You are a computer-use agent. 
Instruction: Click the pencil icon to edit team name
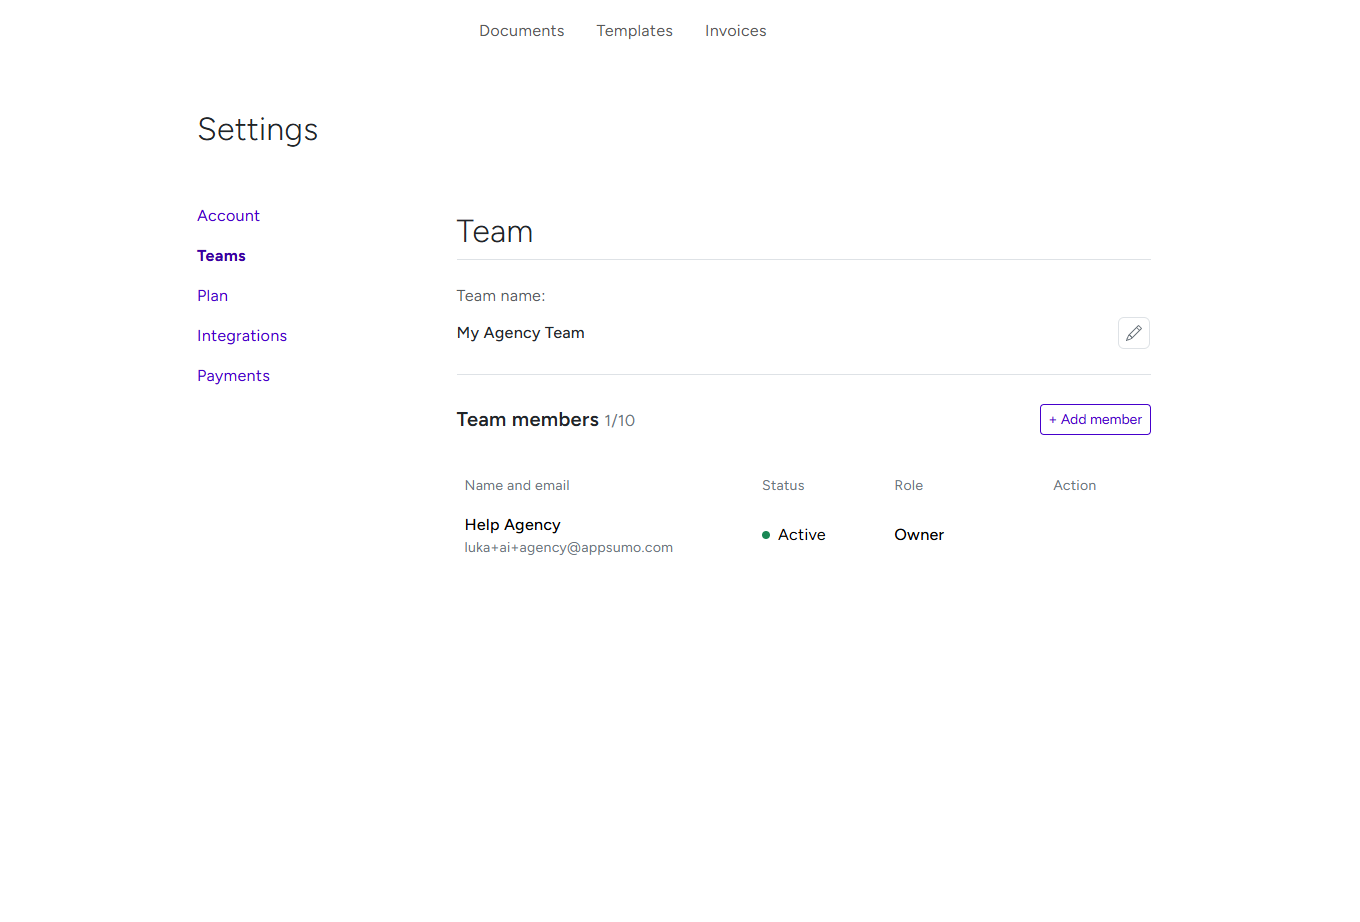pos(1133,333)
